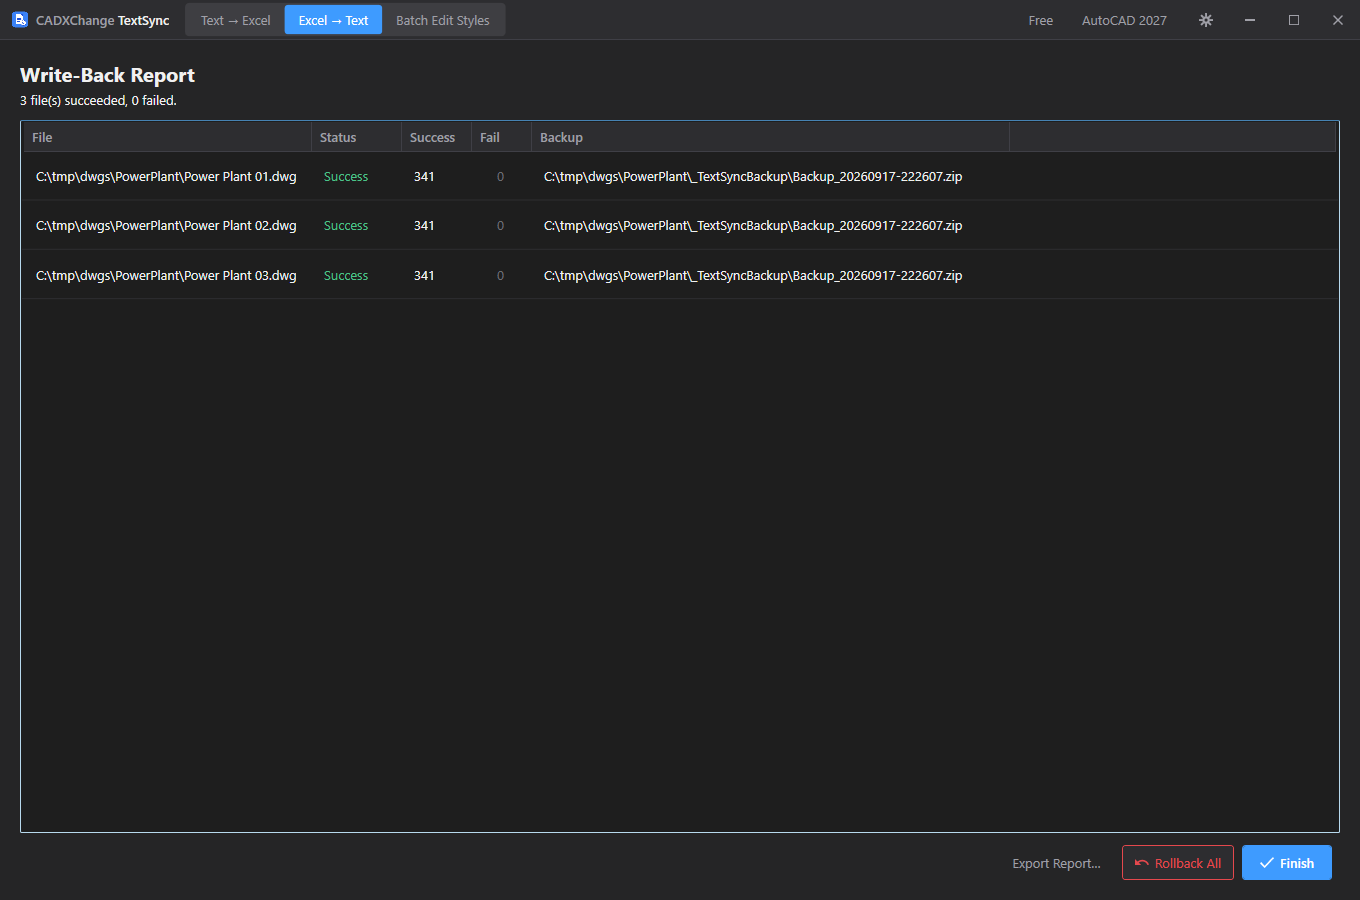The width and height of the screenshot is (1360, 900).
Task: Click the Rollback All button
Action: click(x=1178, y=863)
